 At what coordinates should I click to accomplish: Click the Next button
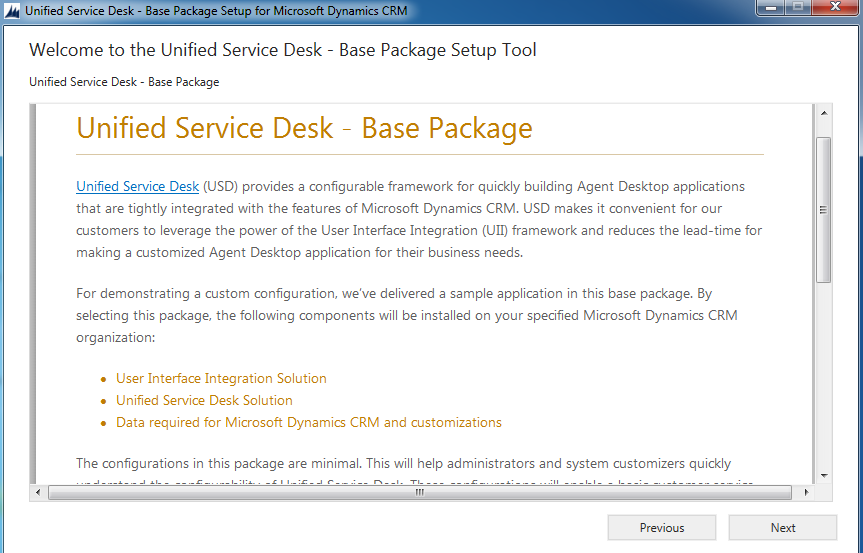(782, 528)
